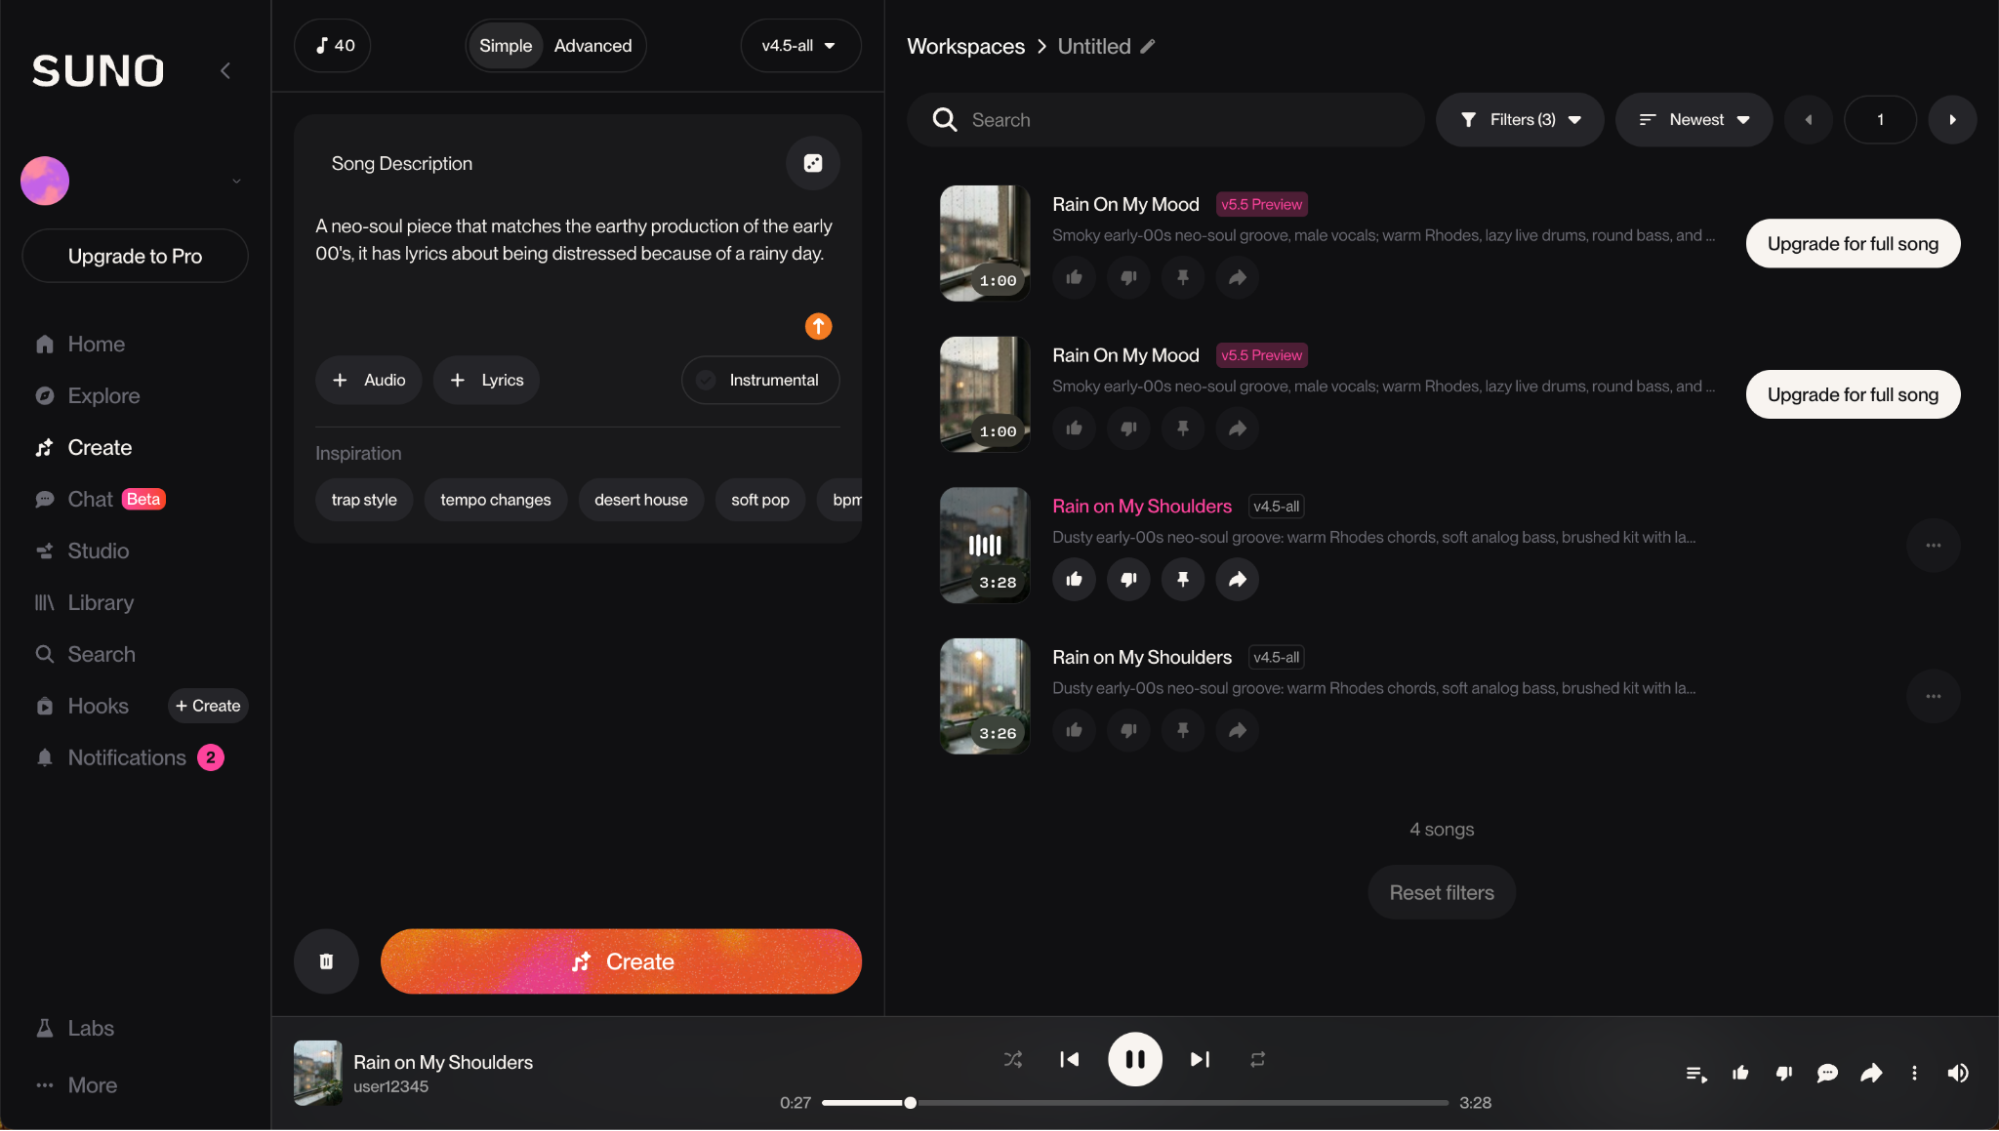
Task: Open the Newest sort dropdown
Action: pos(1694,120)
